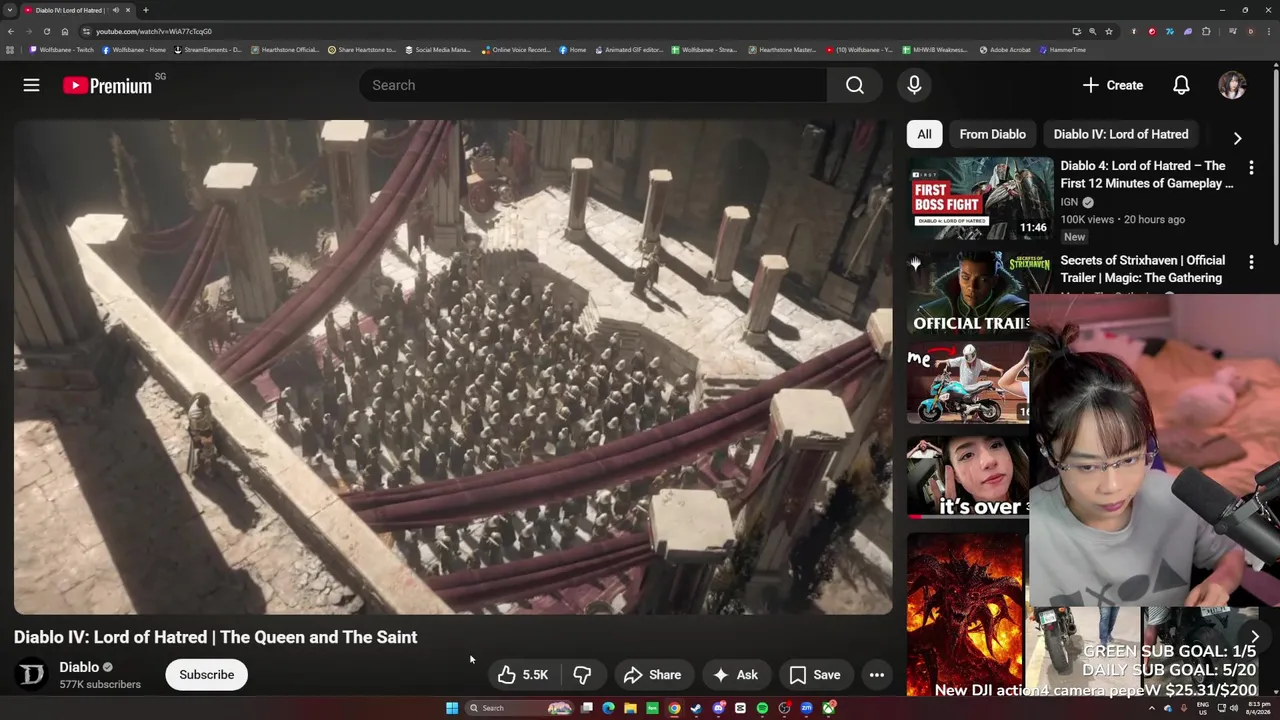This screenshot has width=1280, height=720.
Task: Click the page vertical scrollbar
Action: click(x=1275, y=155)
